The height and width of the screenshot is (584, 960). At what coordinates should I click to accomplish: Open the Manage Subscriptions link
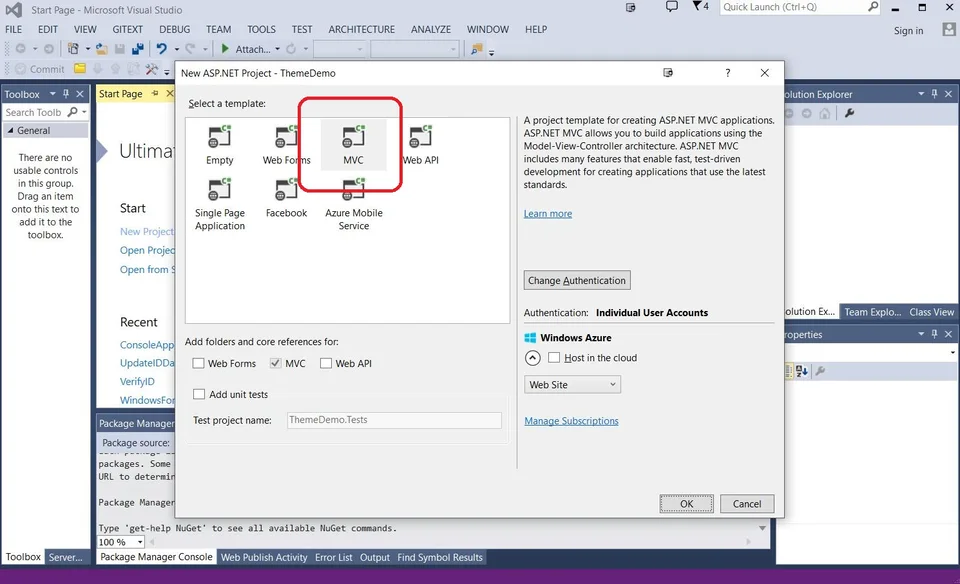571,421
